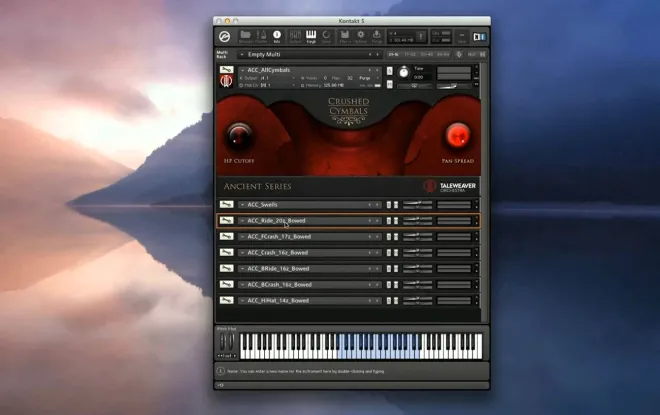Mute the ACC_HiHat_14z_Bowed instrument
Screen dimensions: 660x415
396,301
